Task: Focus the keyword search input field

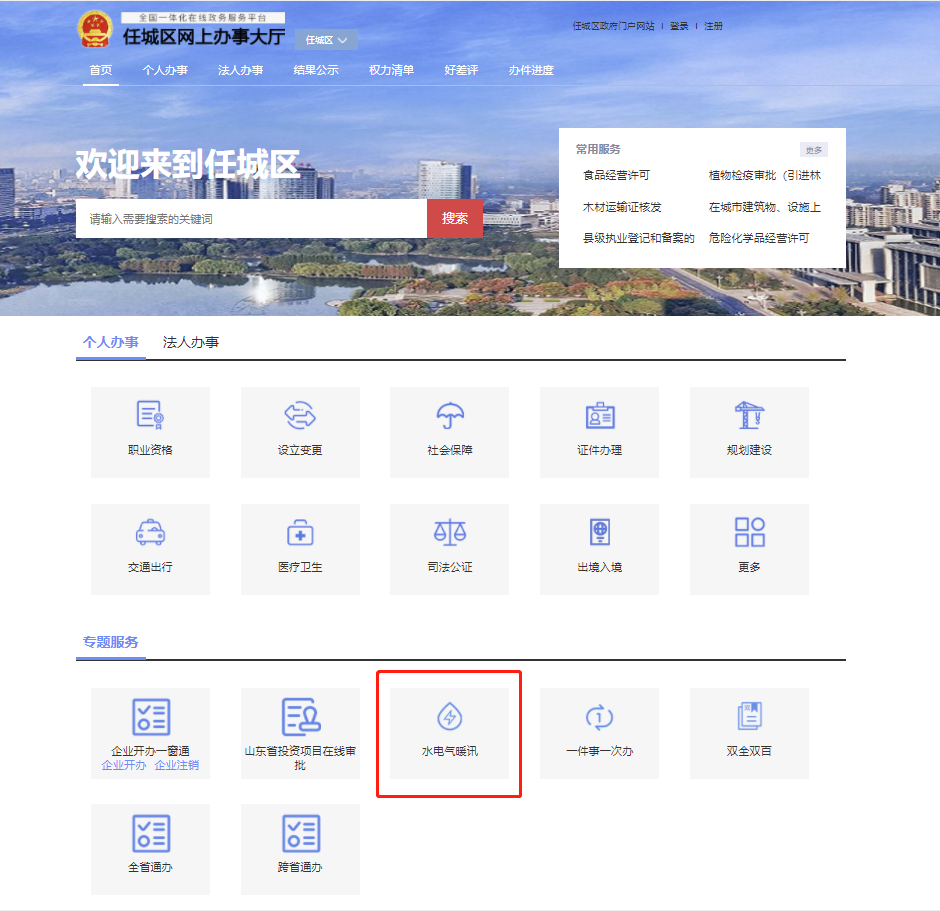Action: [250, 218]
